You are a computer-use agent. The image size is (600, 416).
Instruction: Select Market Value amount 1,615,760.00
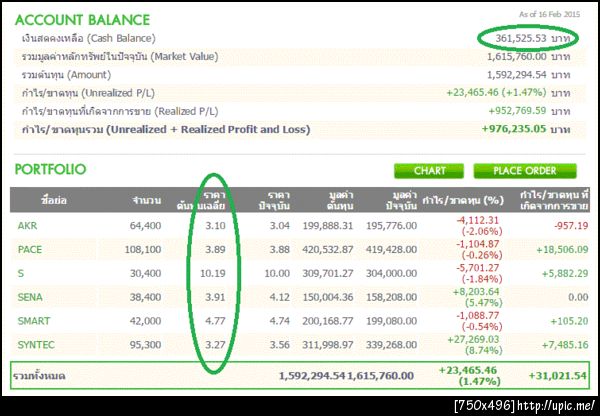[x=517, y=57]
